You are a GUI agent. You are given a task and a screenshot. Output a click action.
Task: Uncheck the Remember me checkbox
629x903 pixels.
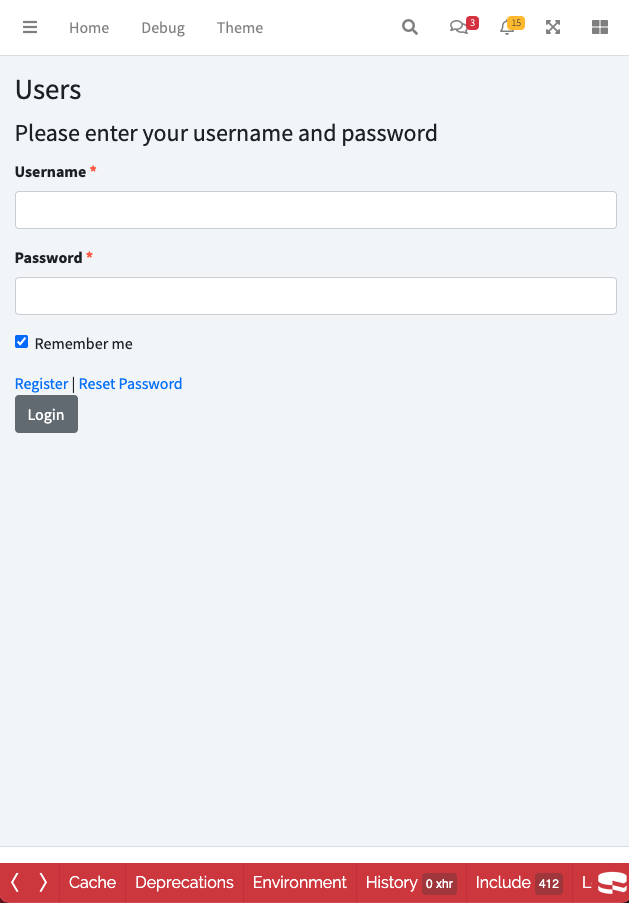tap(22, 342)
